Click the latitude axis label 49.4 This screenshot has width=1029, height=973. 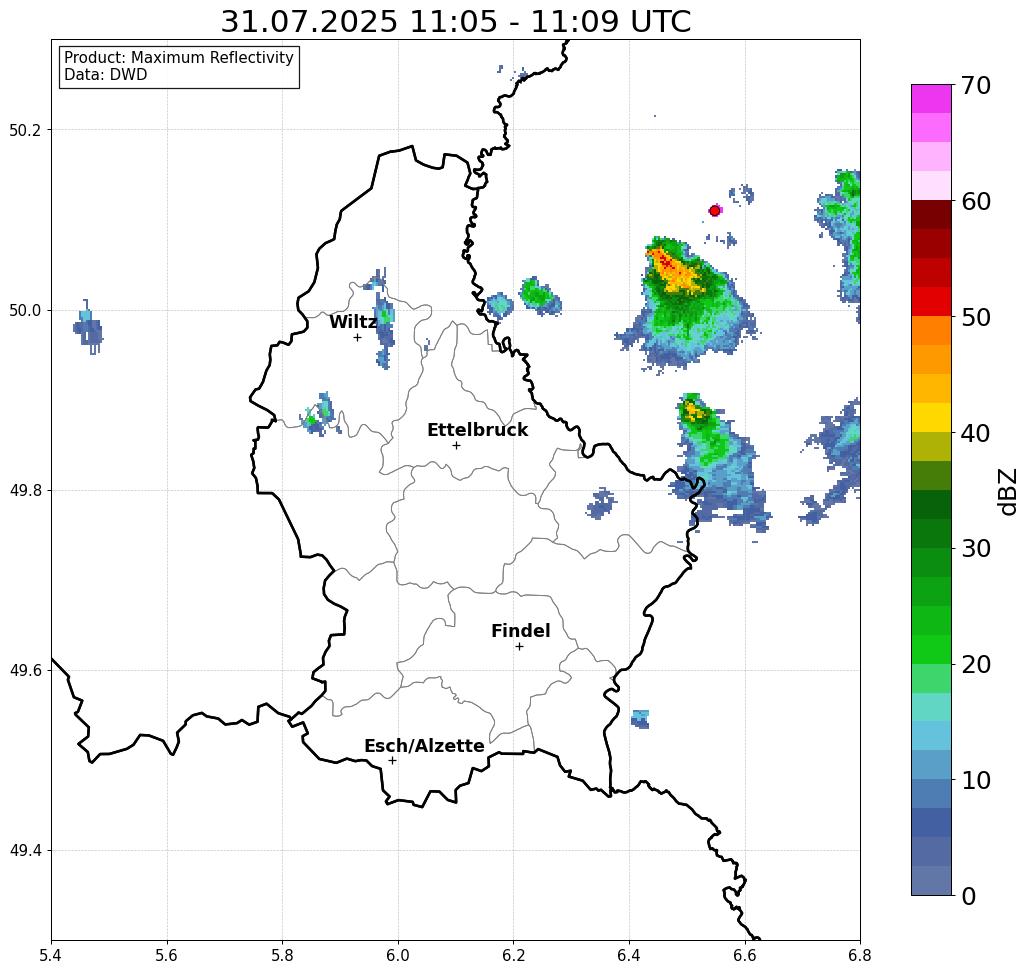[x=25, y=851]
